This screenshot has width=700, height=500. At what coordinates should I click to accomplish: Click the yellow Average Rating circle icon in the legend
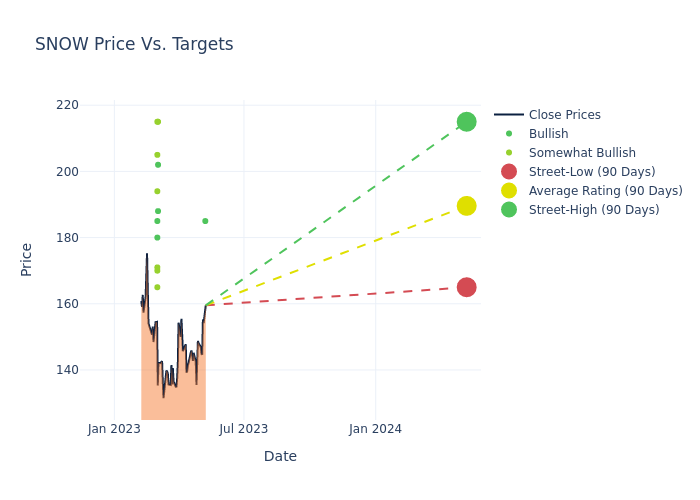pos(509,191)
